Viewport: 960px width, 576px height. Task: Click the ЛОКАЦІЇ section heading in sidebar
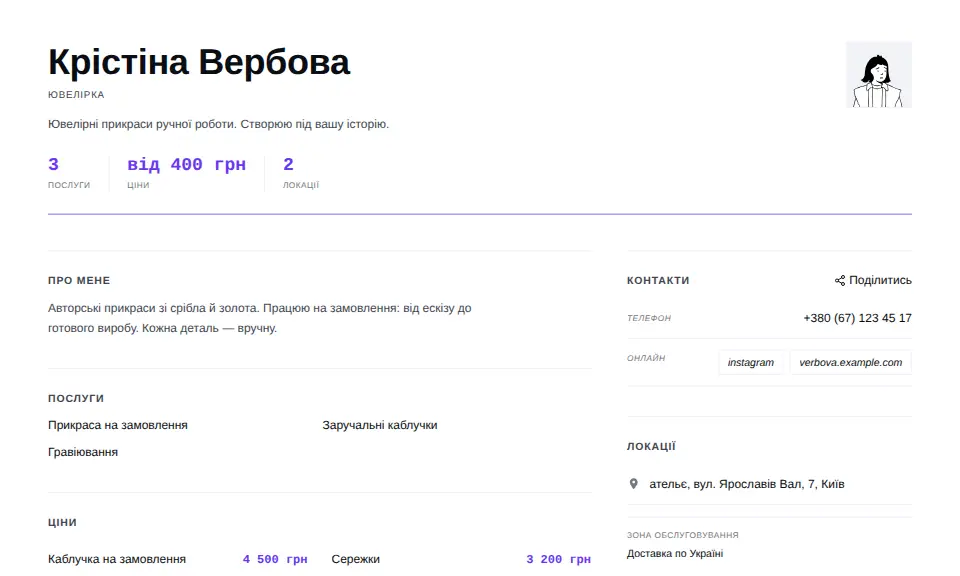651,446
